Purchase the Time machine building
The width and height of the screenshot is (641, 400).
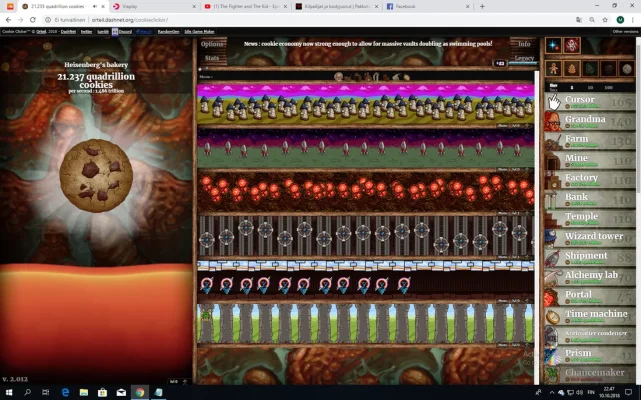(590, 316)
